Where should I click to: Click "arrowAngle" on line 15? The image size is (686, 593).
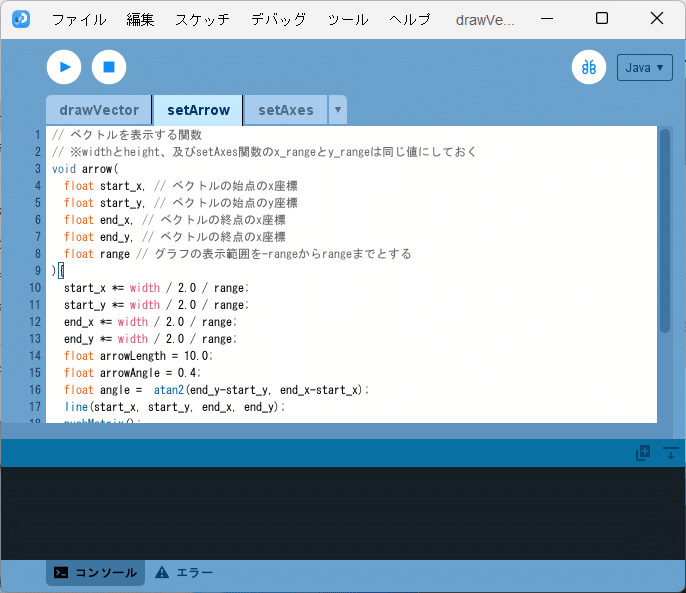[130, 373]
